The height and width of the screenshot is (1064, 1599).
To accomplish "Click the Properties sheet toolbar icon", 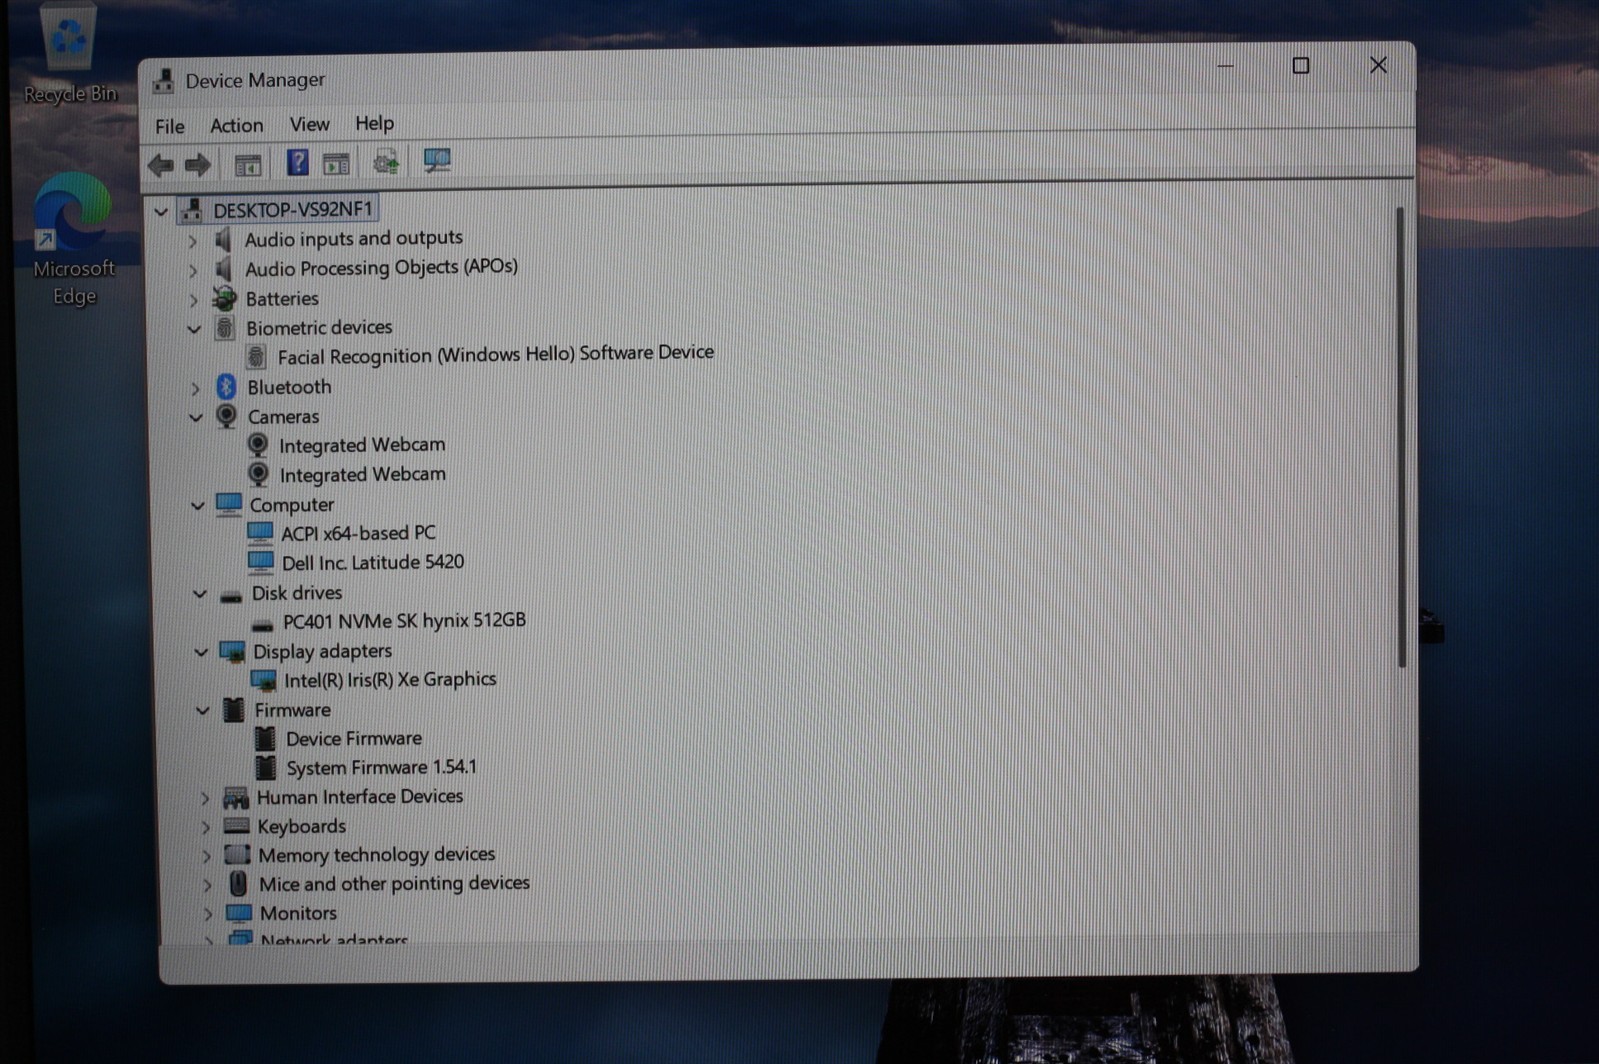I will pos(336,163).
